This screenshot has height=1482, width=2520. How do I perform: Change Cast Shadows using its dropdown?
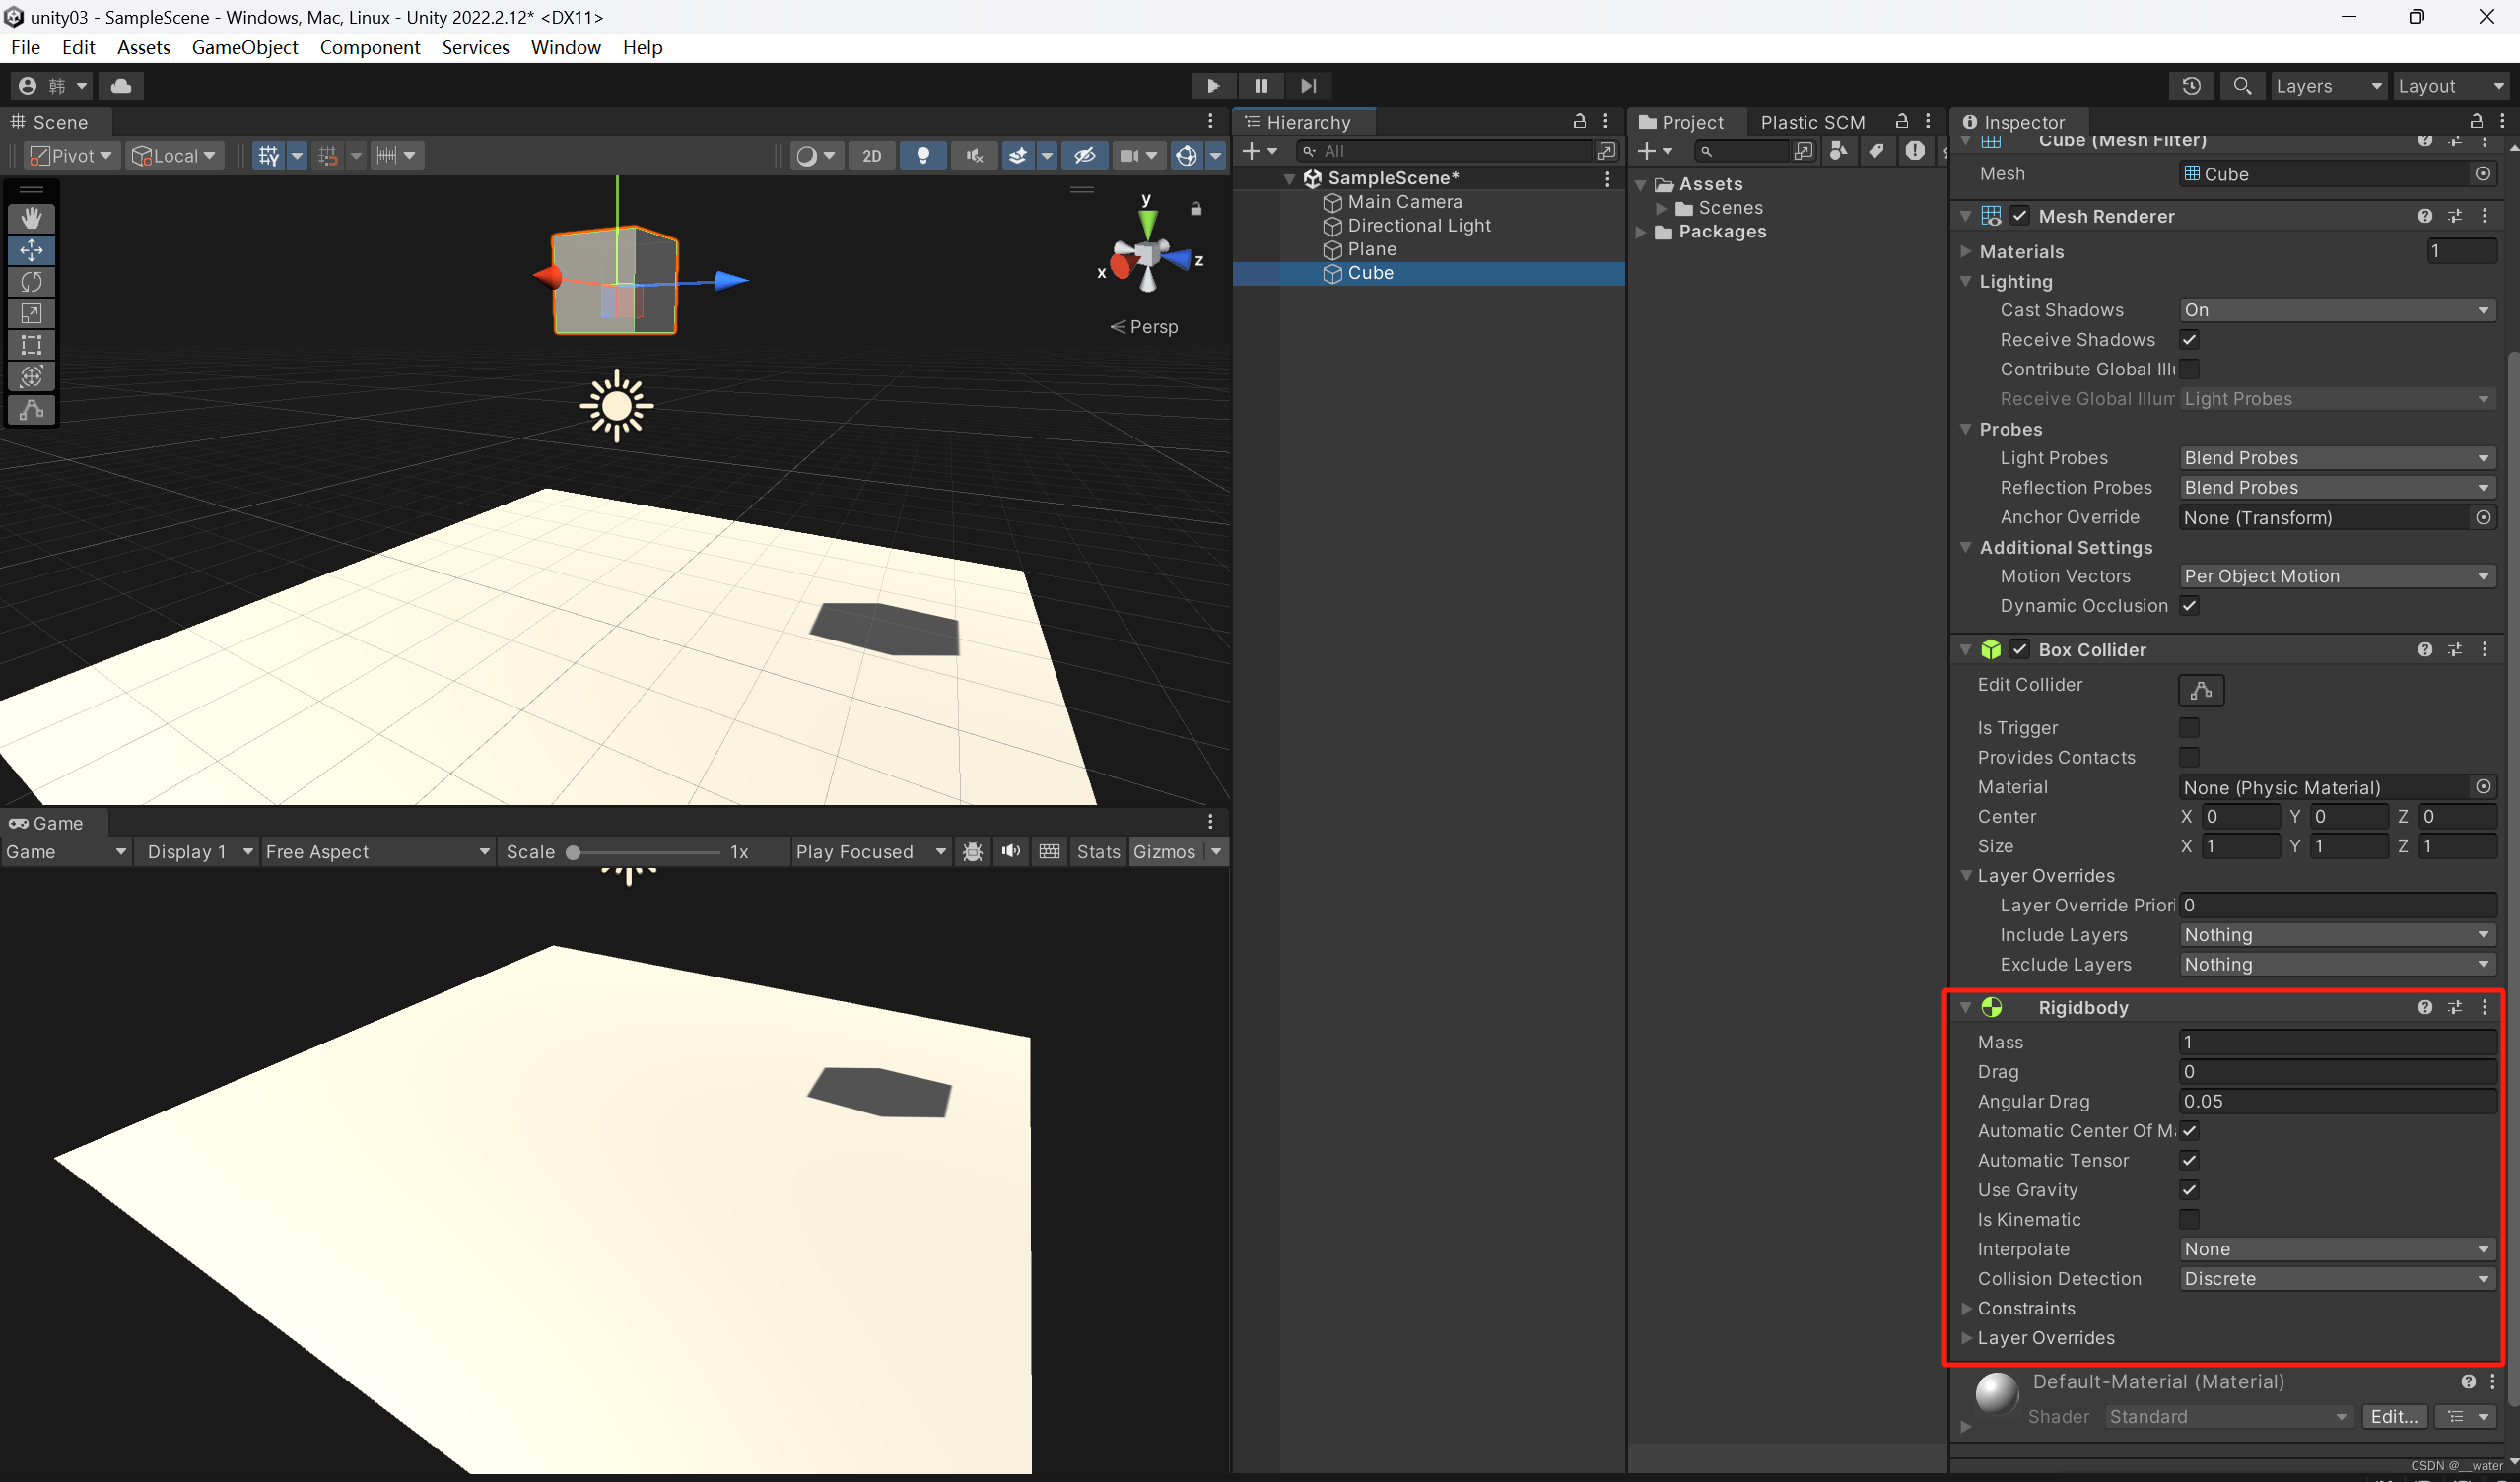tap(2337, 310)
